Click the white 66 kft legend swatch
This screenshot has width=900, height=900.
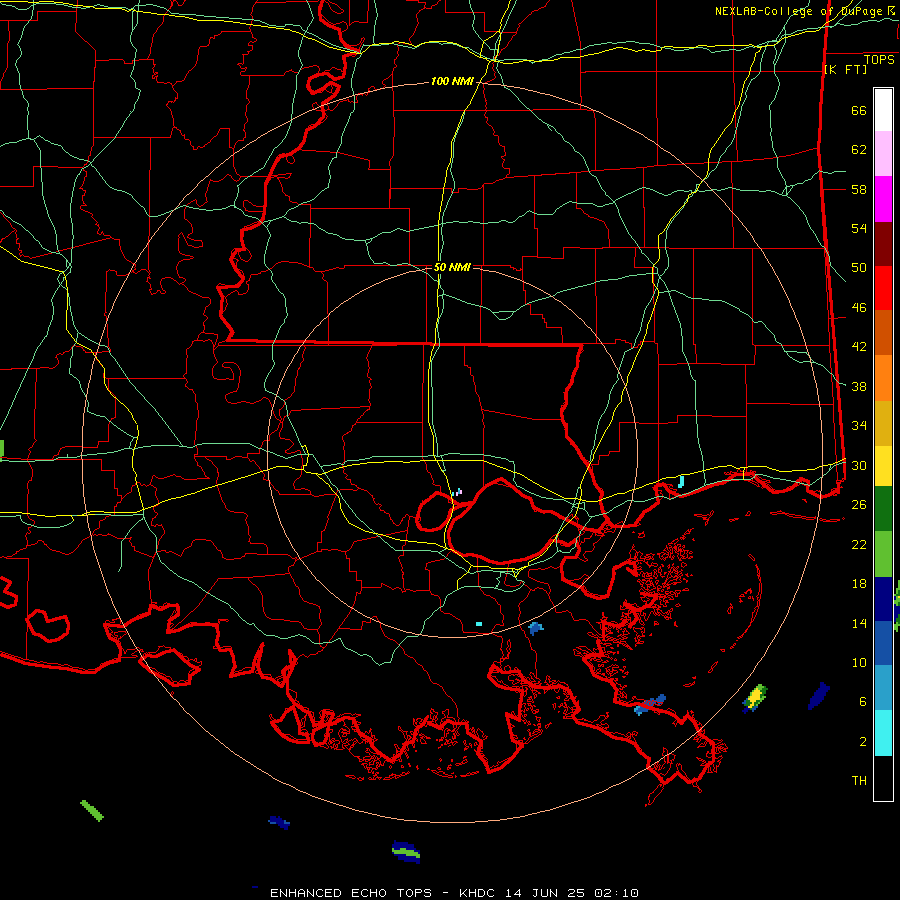[883, 110]
